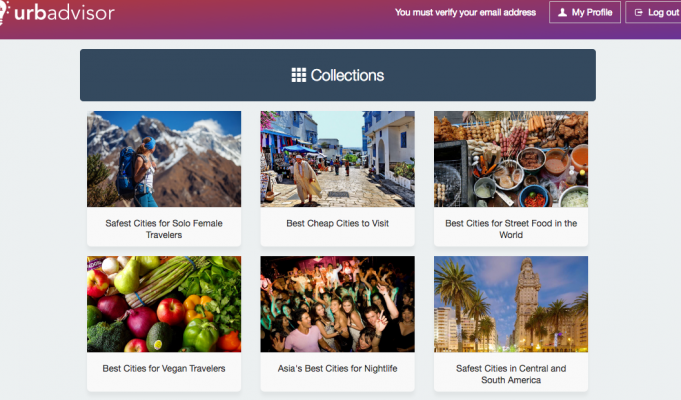Open the cheap cities street photo
681x400 pixels.
coord(337,159)
